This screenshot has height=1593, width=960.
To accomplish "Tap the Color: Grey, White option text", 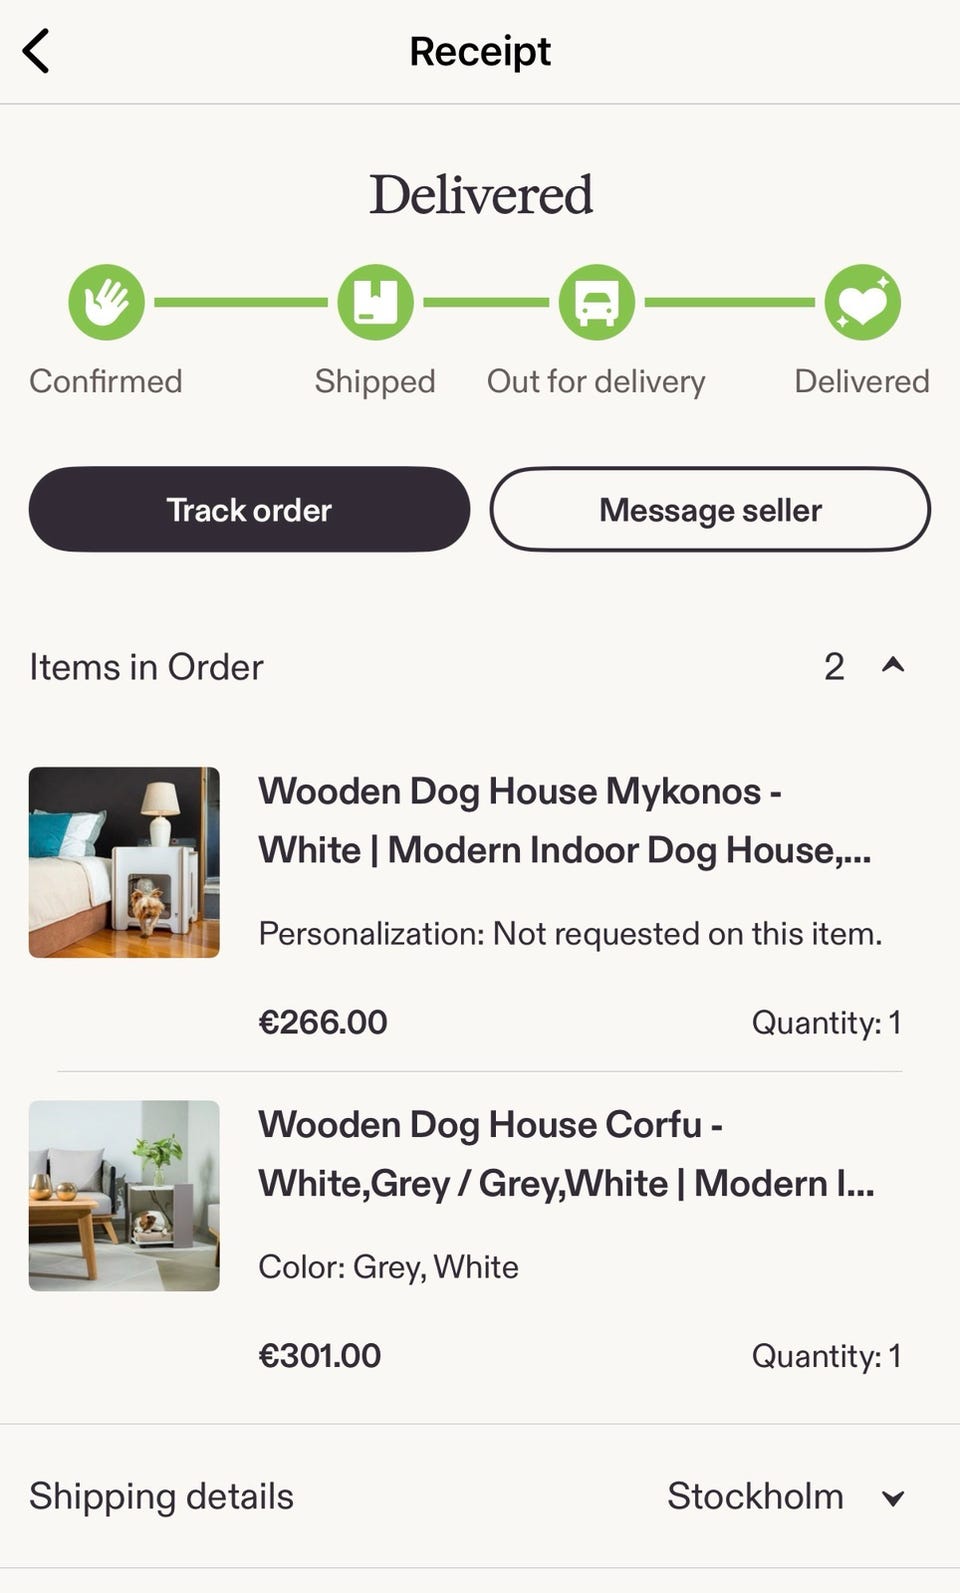I will tap(388, 1267).
